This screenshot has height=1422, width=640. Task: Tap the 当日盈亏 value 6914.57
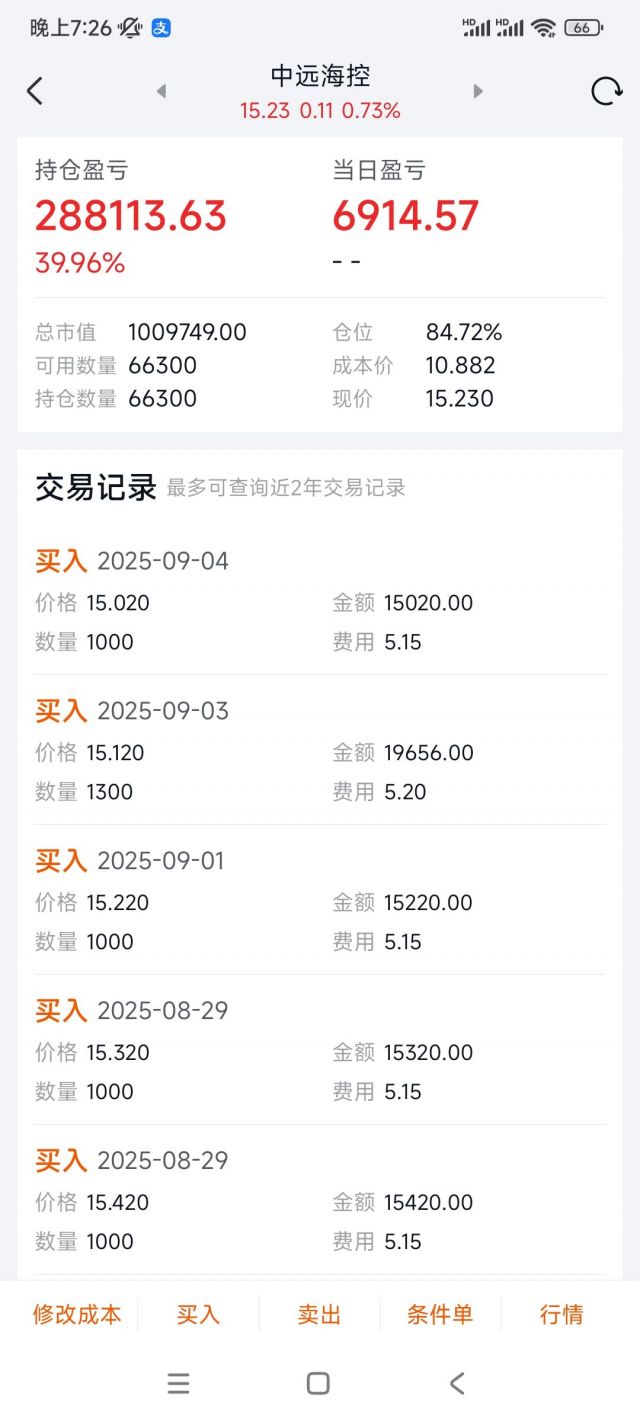(x=405, y=214)
